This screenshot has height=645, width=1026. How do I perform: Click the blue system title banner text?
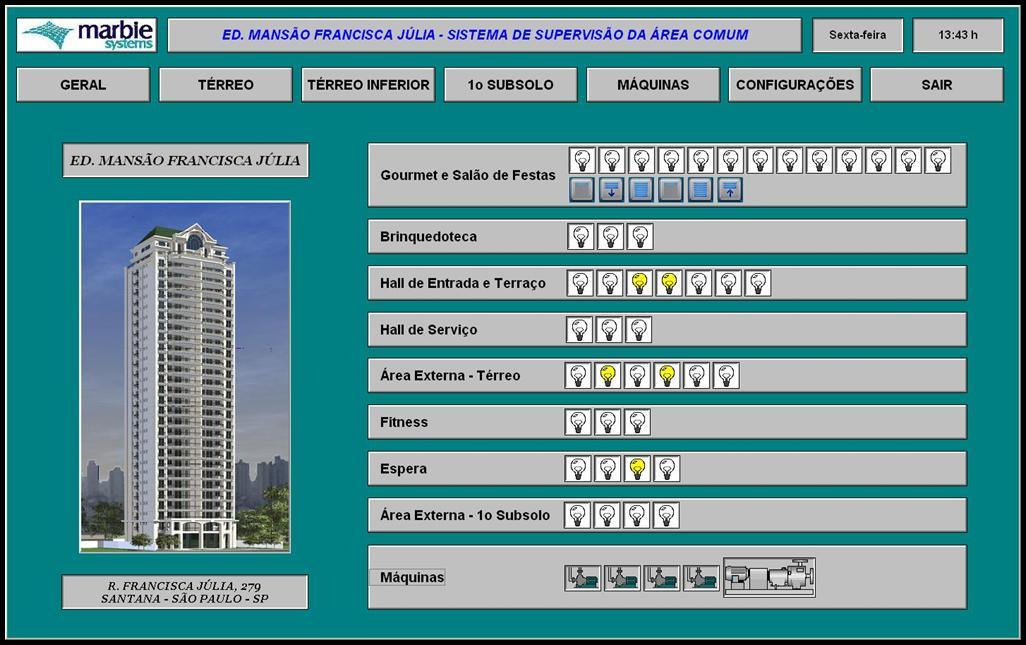(485, 35)
